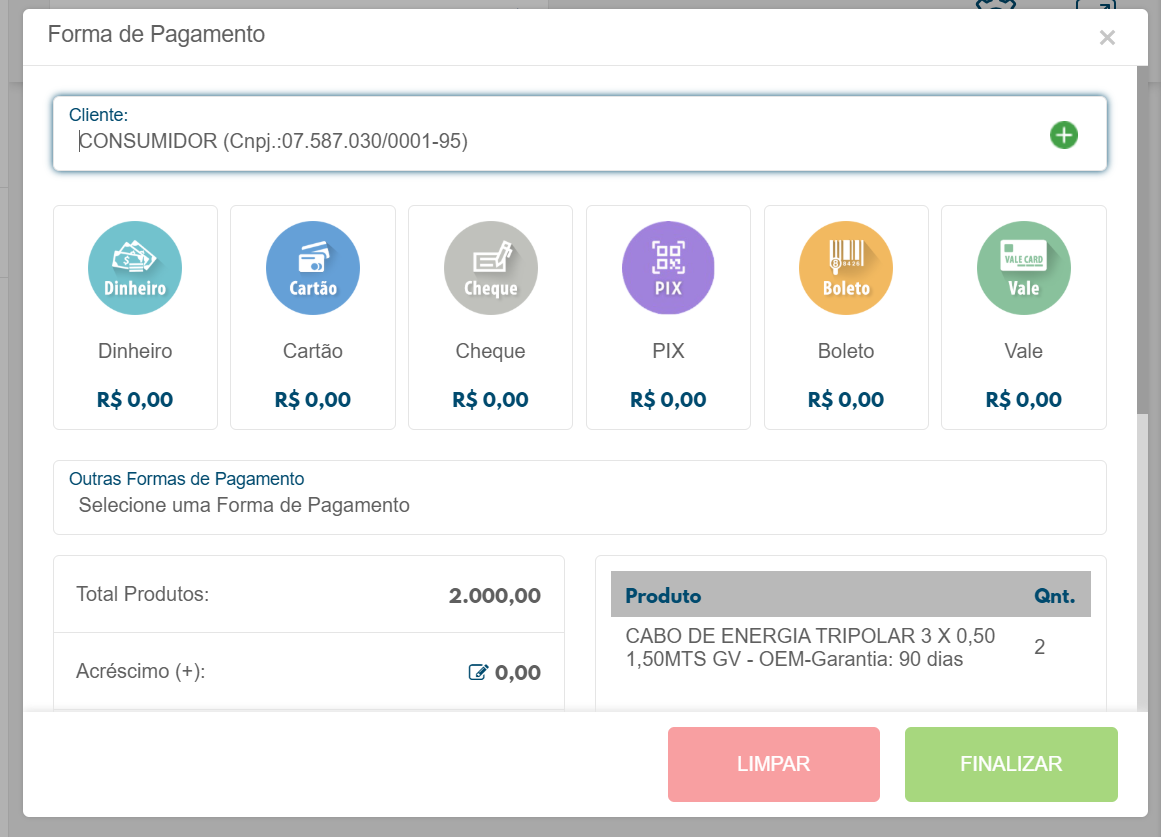The image size is (1161, 837).
Task: Click the LIMPAR button to clear
Action: point(773,763)
